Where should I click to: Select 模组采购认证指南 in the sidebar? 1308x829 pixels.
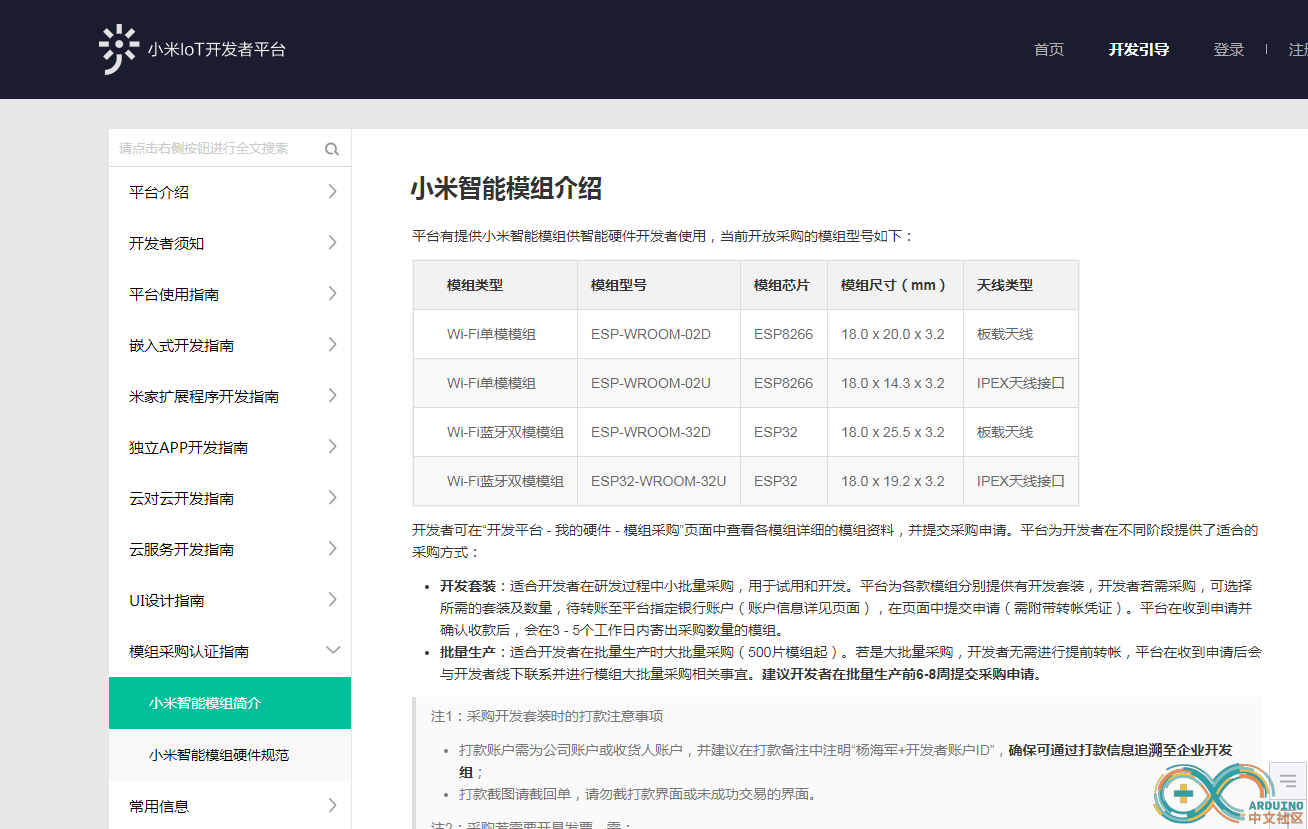point(189,651)
